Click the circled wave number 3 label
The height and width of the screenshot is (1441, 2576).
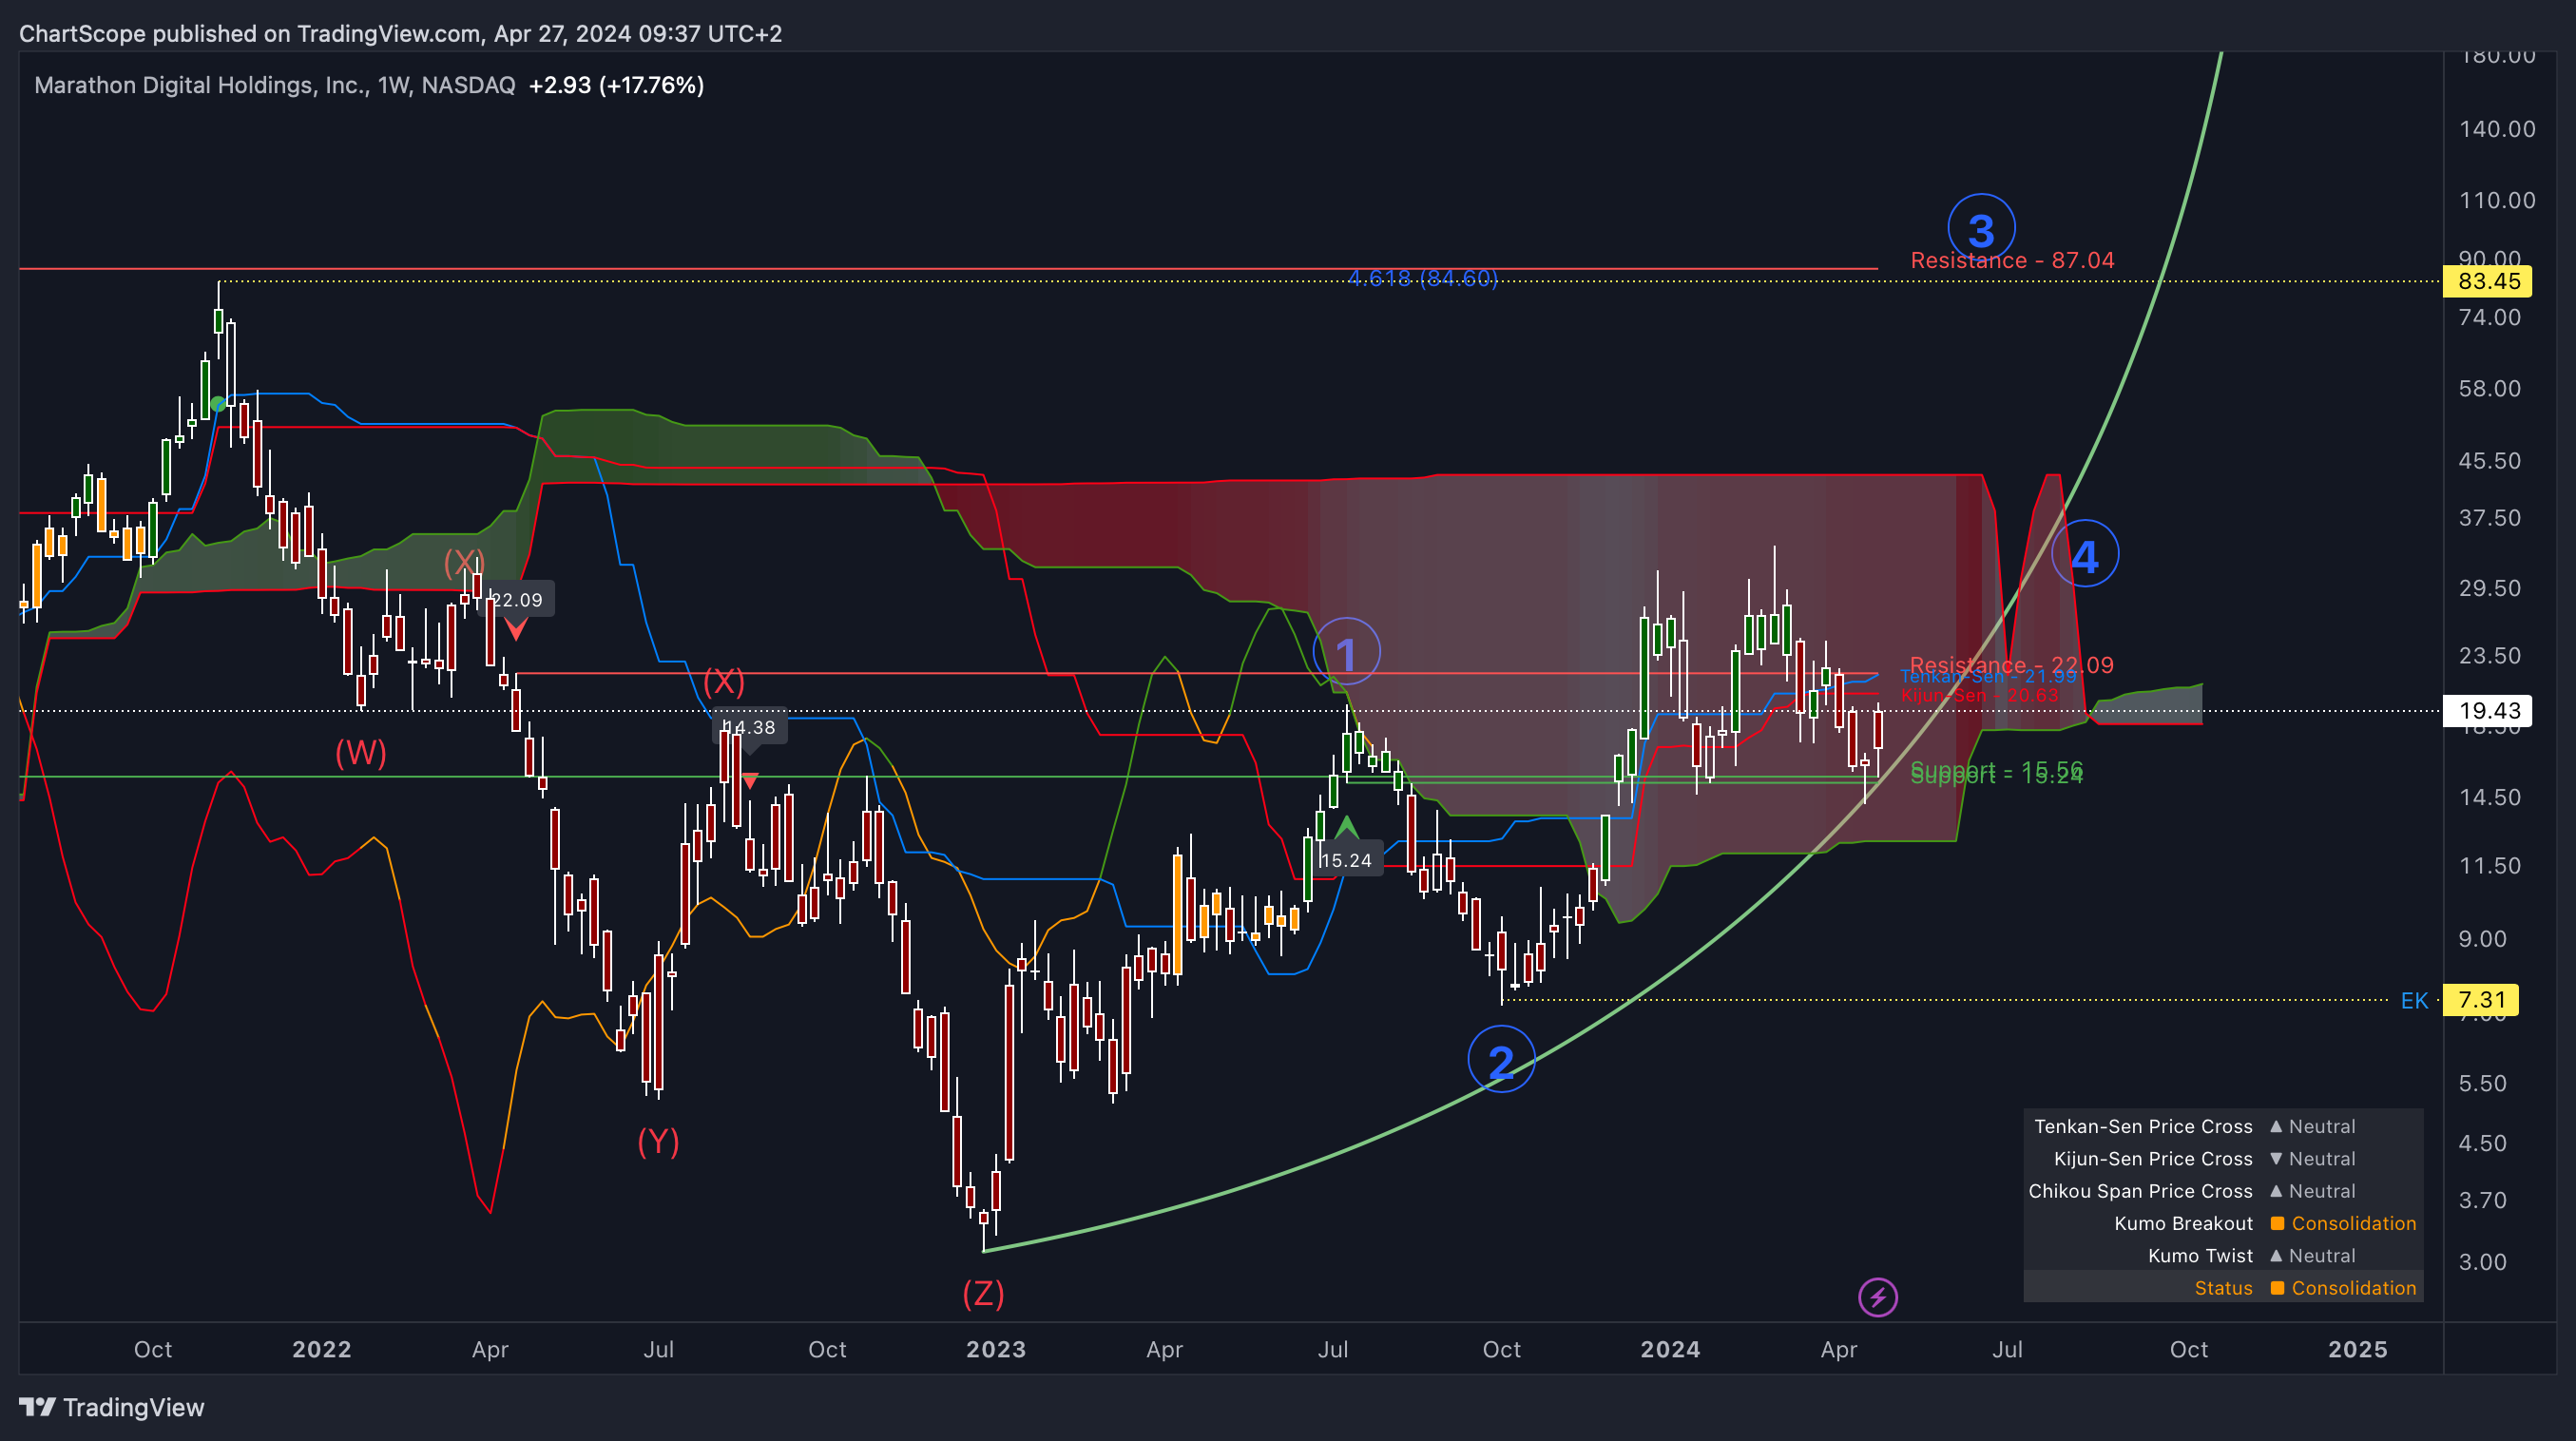(1981, 228)
